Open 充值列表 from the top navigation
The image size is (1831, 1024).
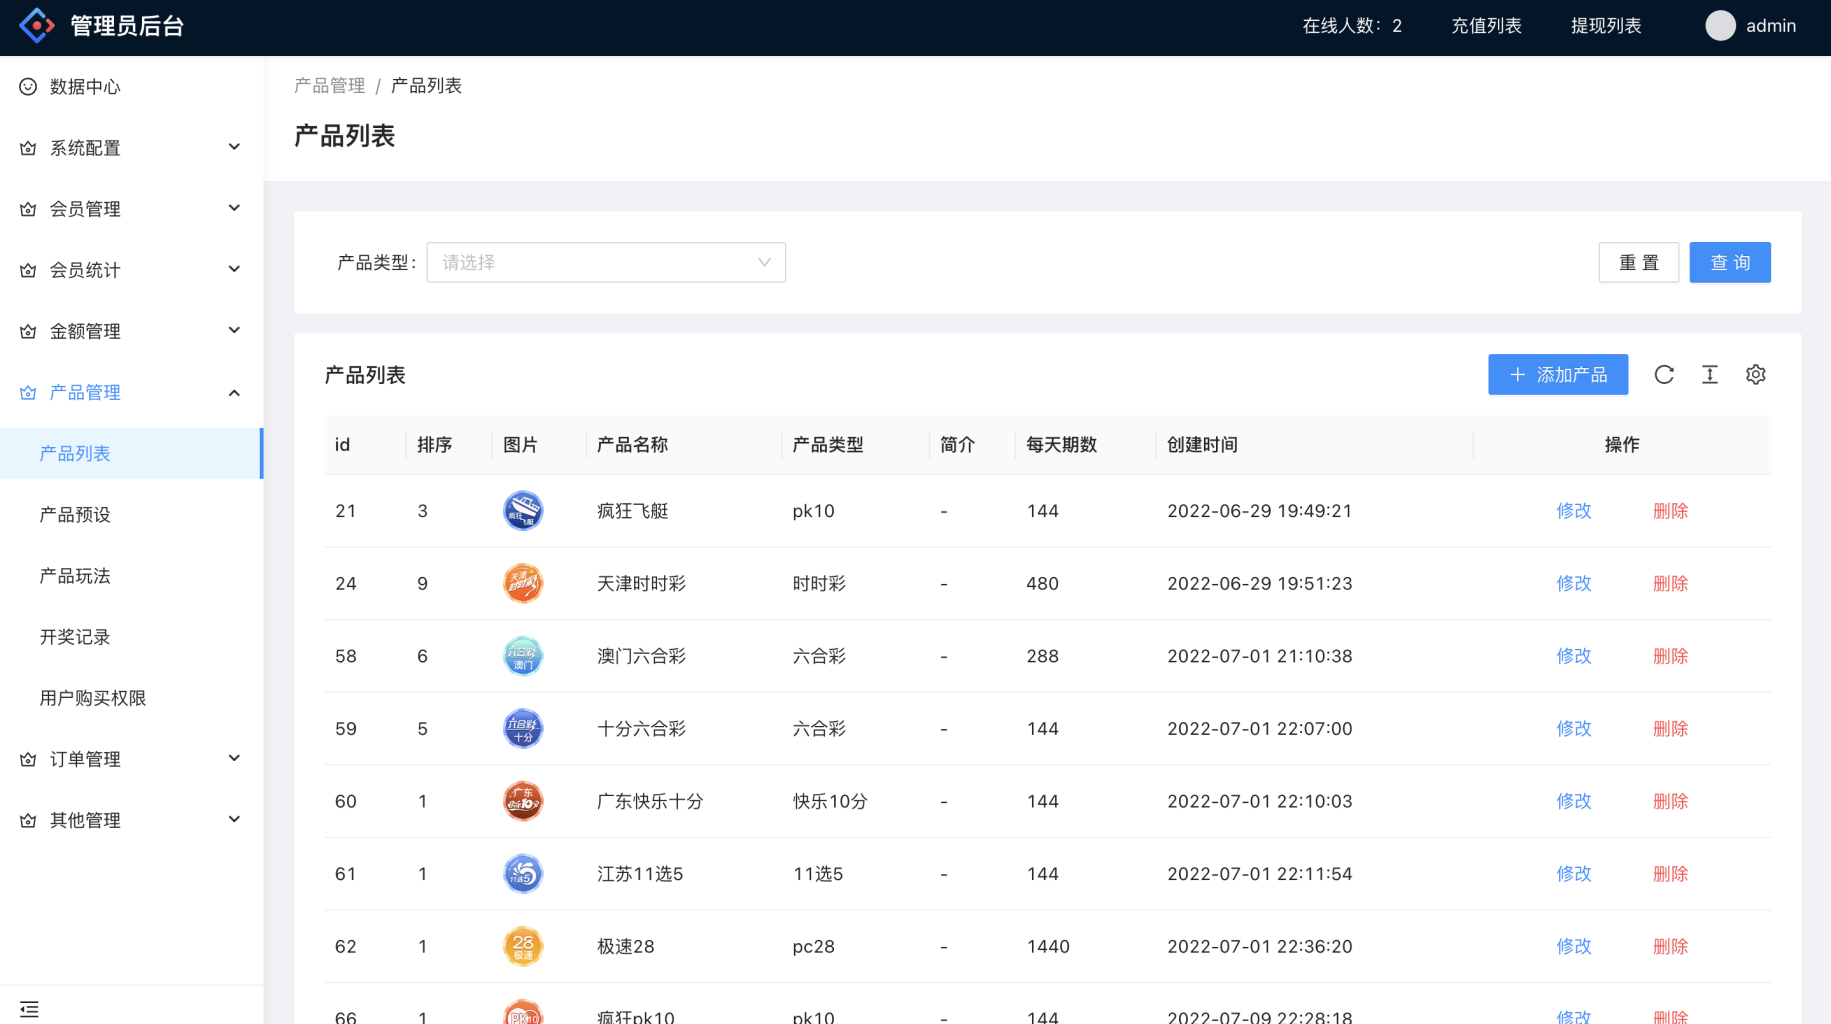(1486, 25)
